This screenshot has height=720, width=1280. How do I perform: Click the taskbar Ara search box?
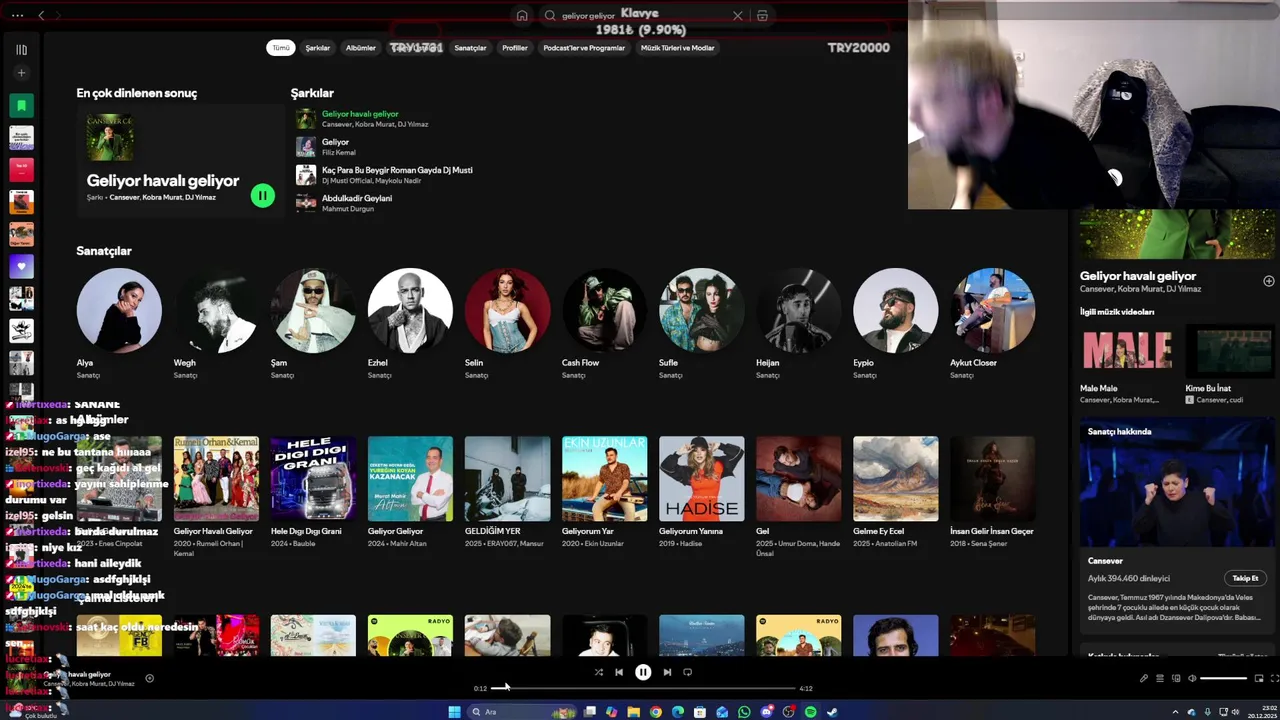click(x=522, y=712)
